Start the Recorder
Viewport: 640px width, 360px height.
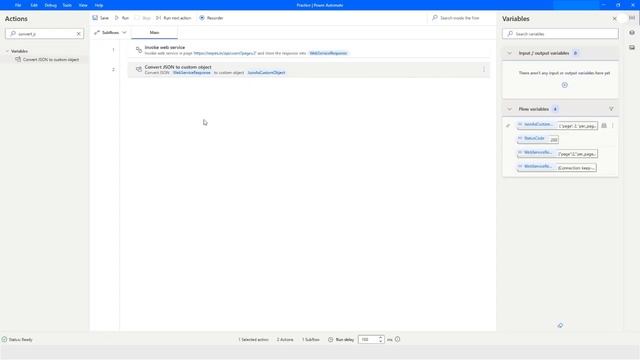(x=211, y=18)
